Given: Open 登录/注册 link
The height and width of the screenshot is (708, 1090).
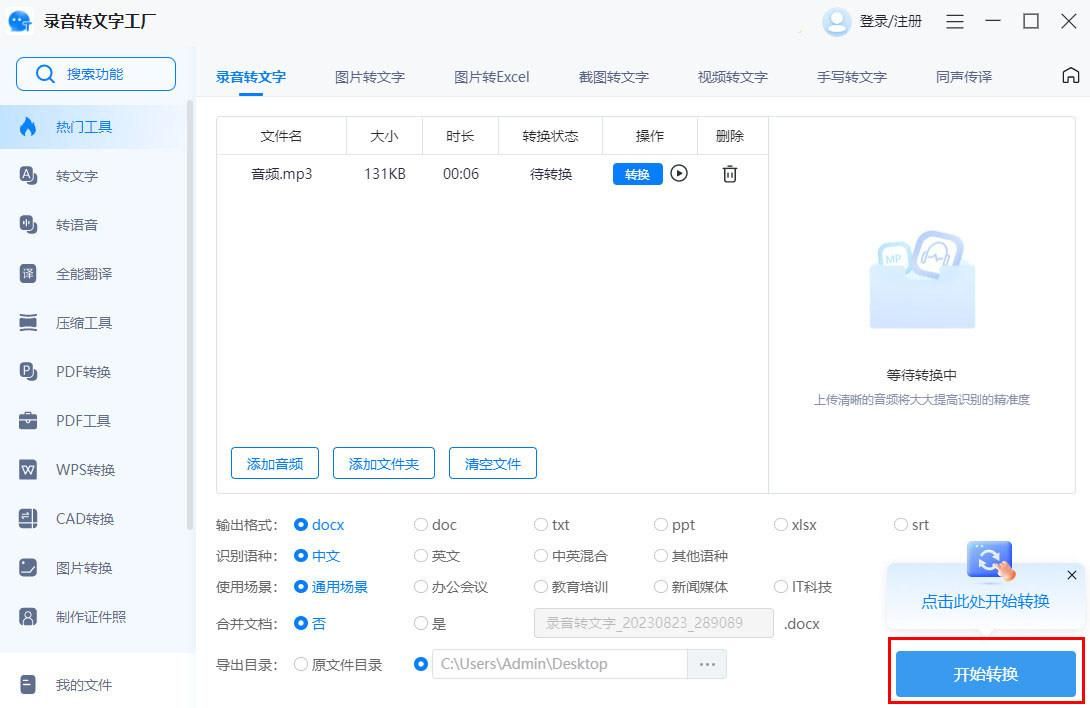Looking at the screenshot, I should pyautogui.click(x=890, y=22).
